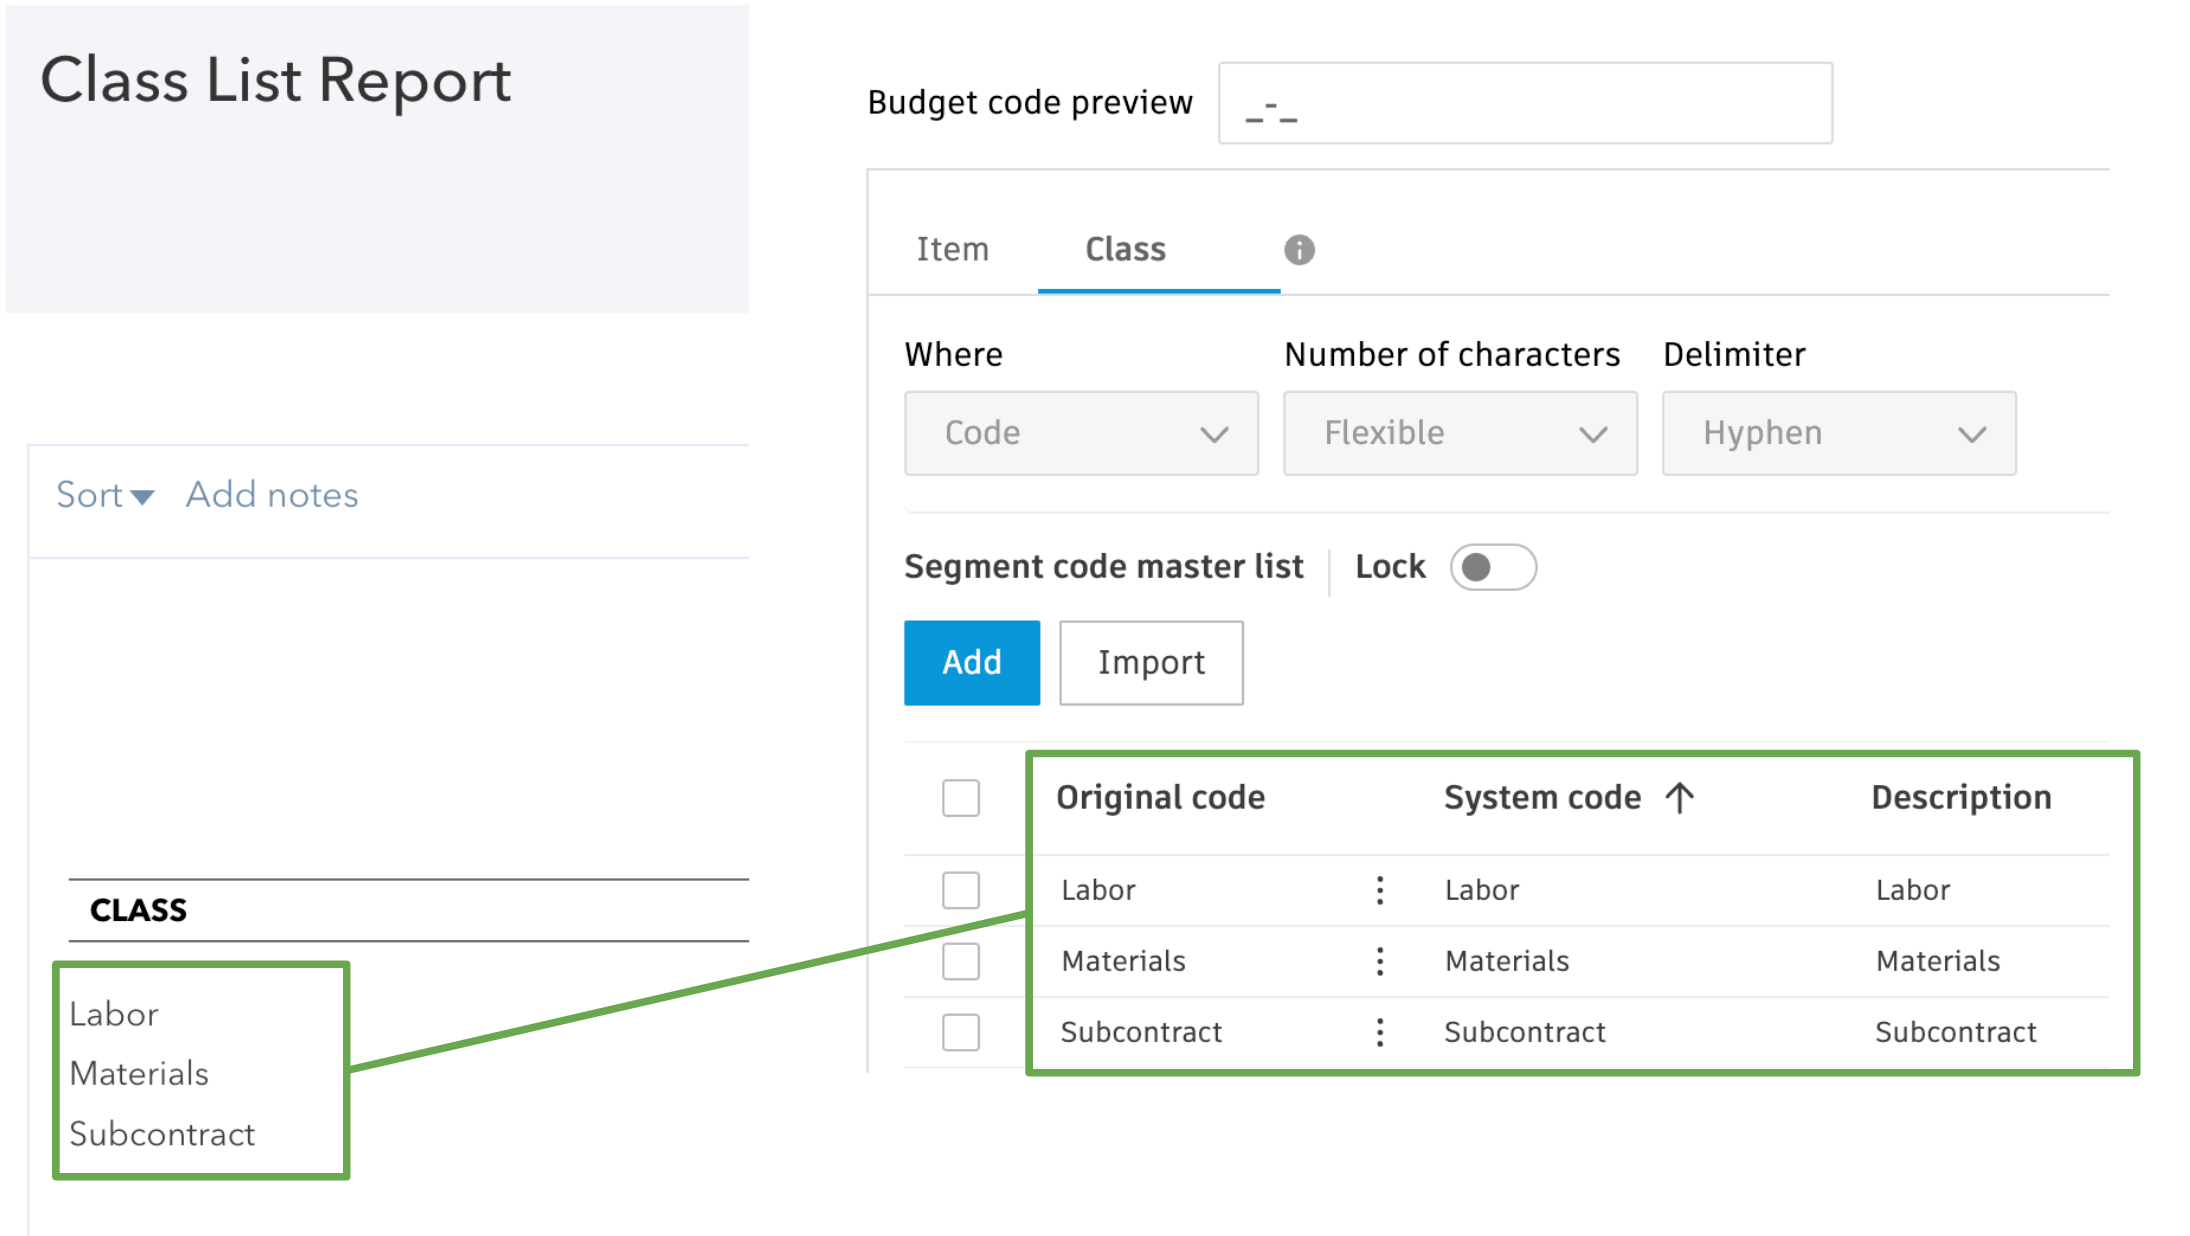Toggle the Lock switch
The width and height of the screenshot is (2190, 1236).
(1493, 567)
